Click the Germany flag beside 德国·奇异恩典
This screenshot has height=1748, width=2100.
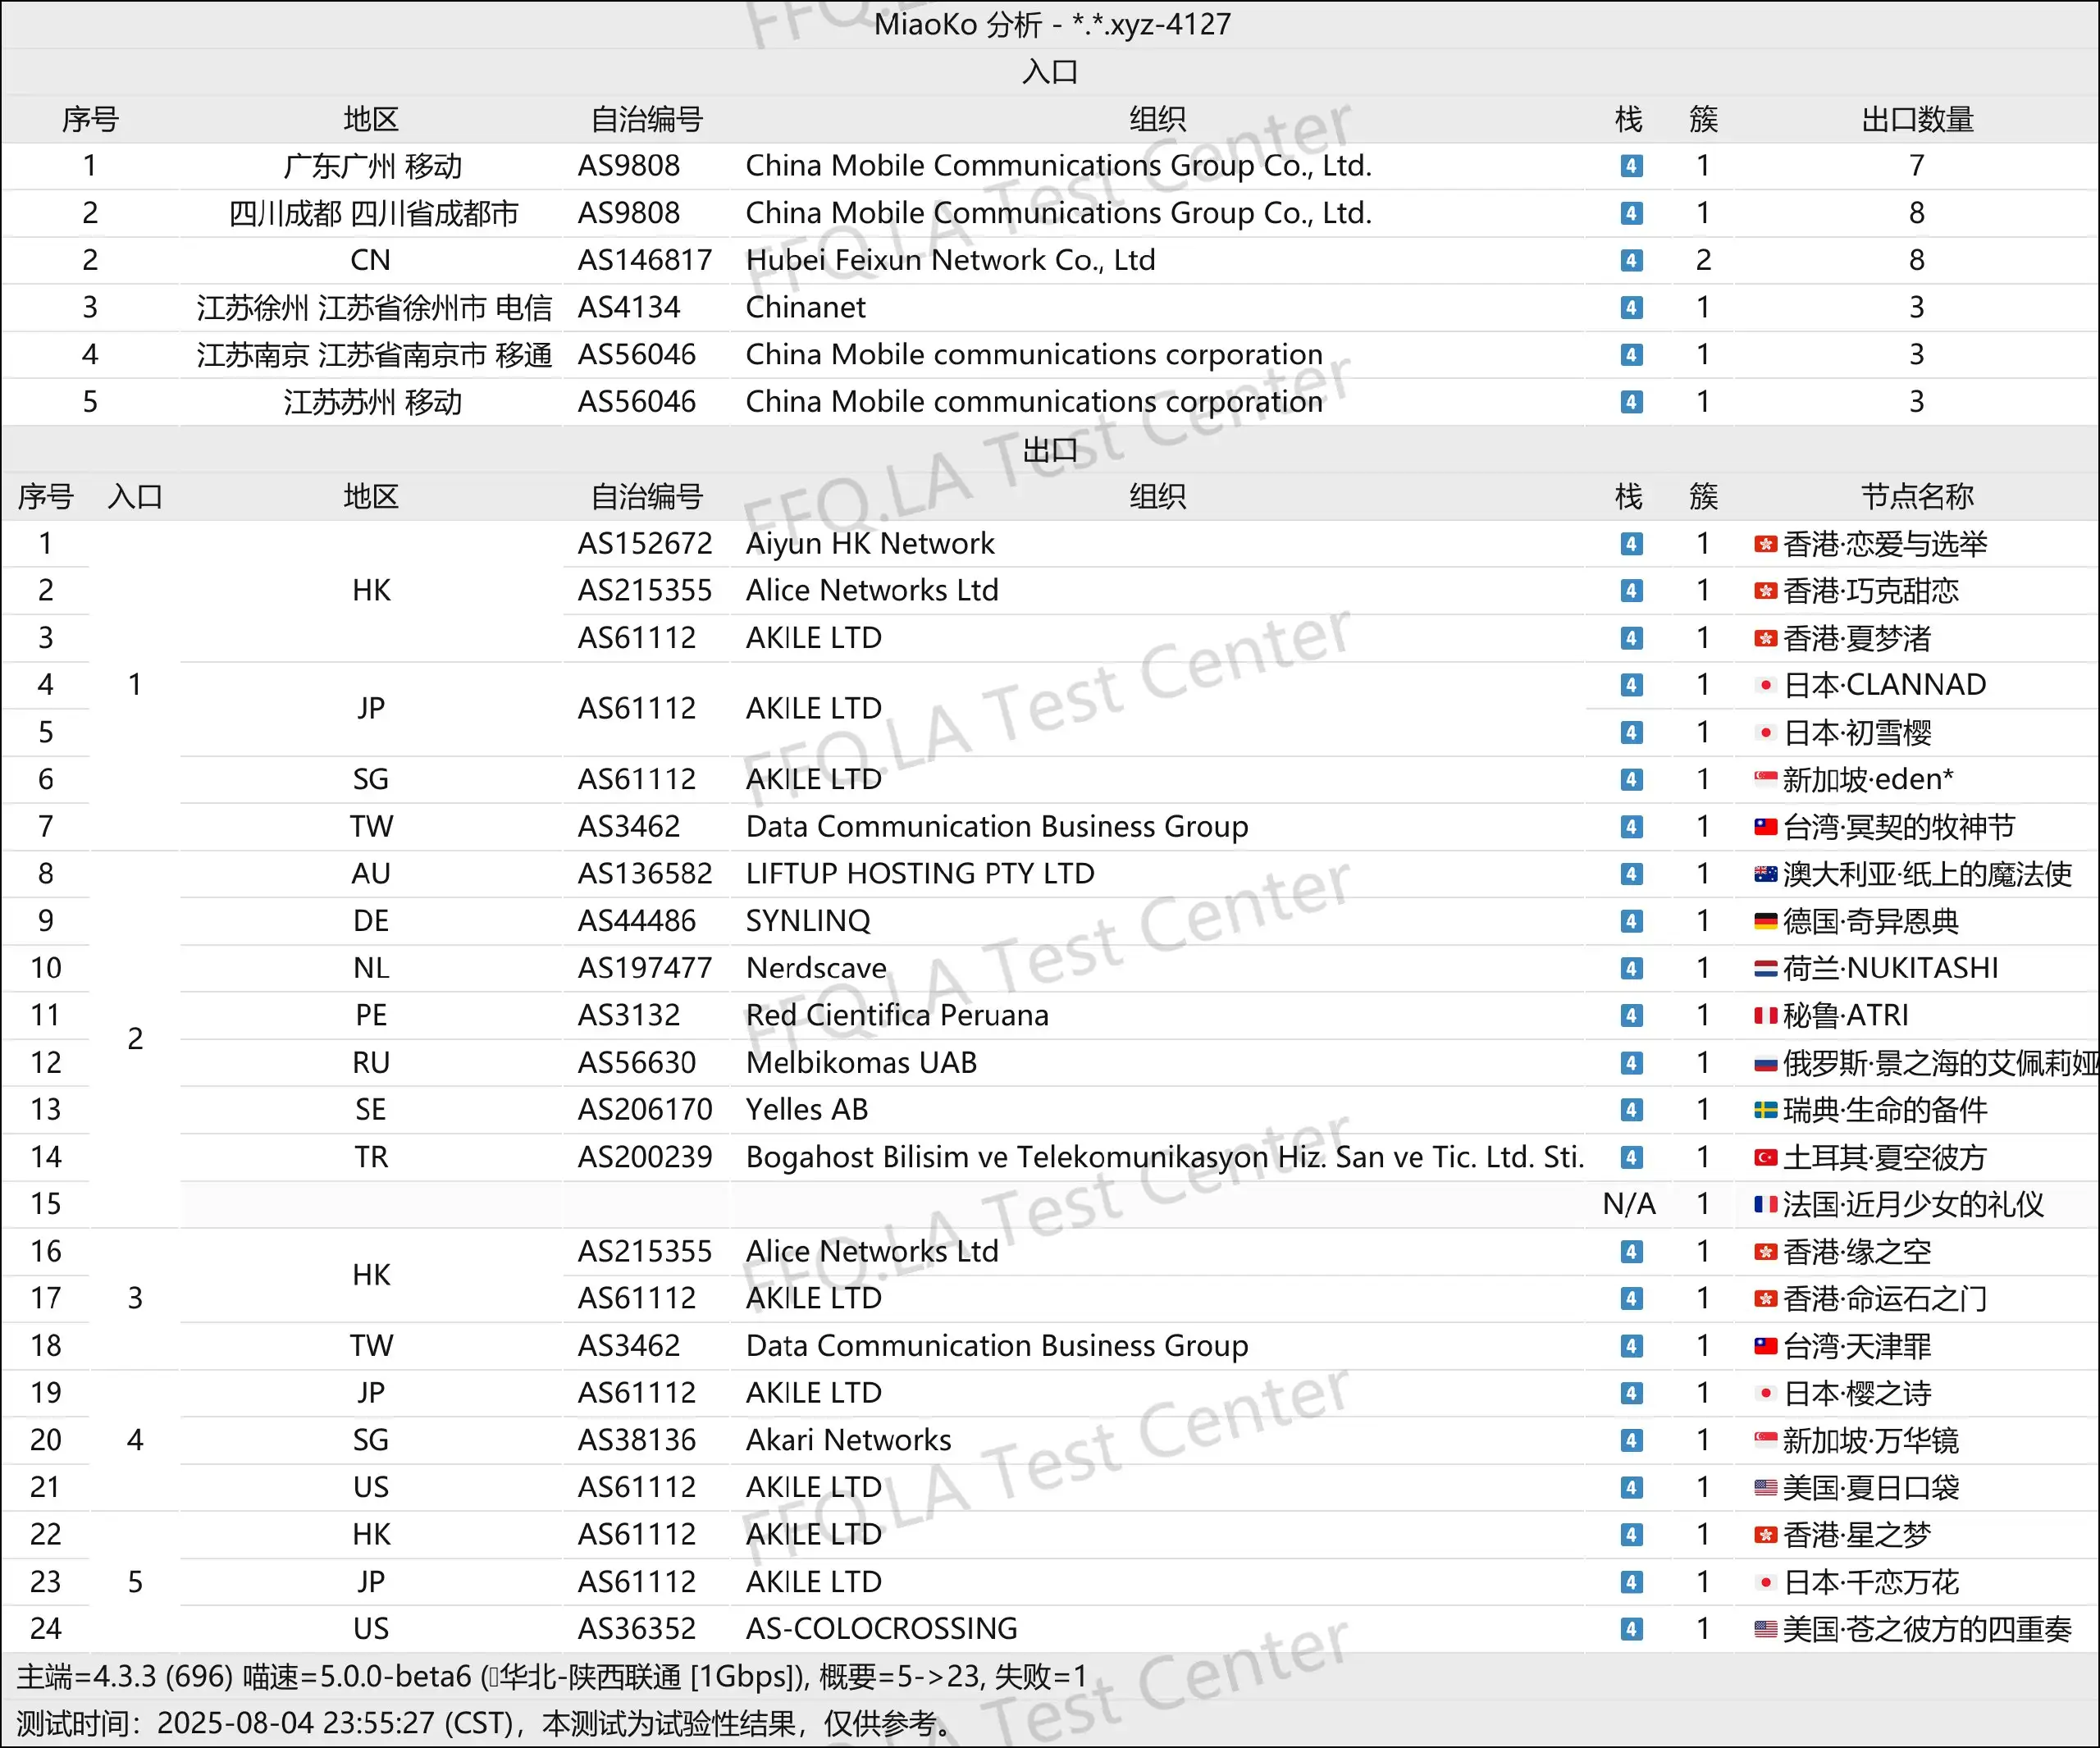1765,921
